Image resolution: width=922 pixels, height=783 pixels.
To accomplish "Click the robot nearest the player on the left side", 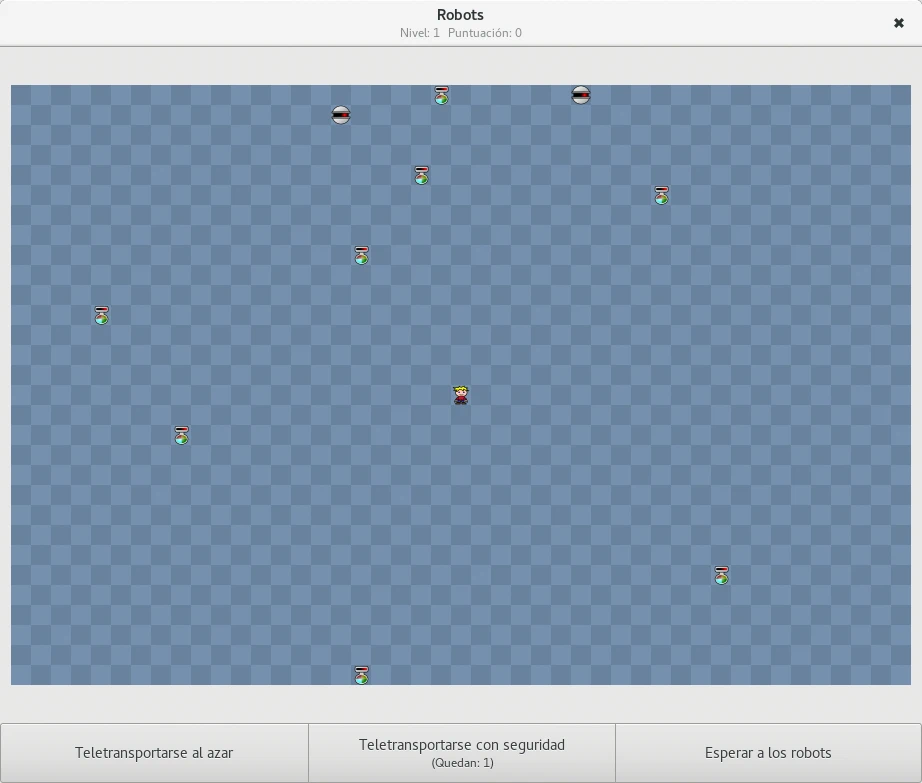I will pyautogui.click(x=181, y=435).
